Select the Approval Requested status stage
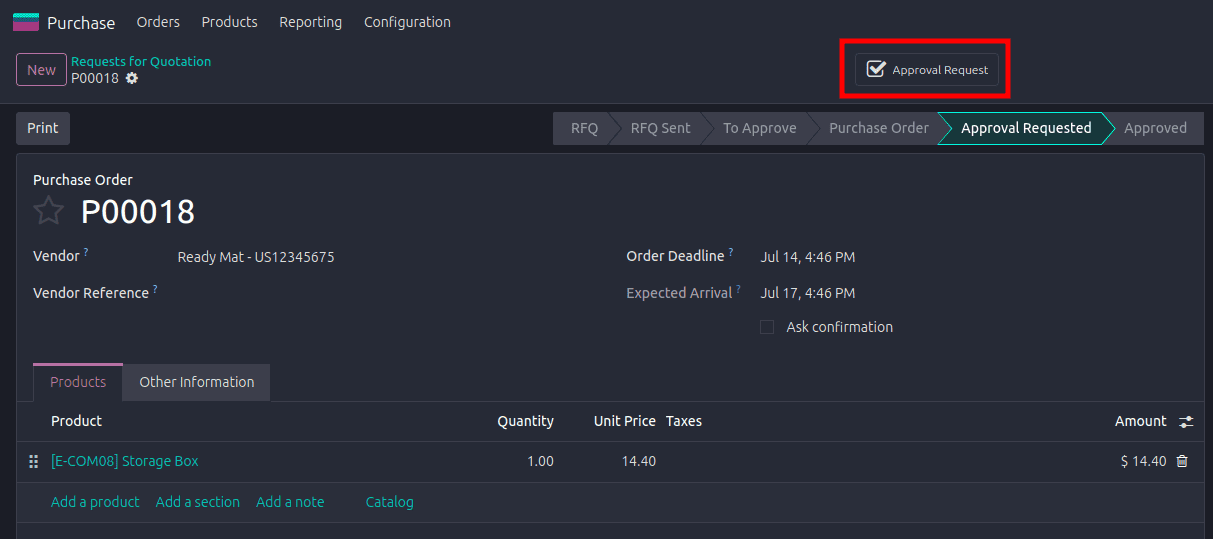This screenshot has width=1213, height=539. click(x=1026, y=128)
